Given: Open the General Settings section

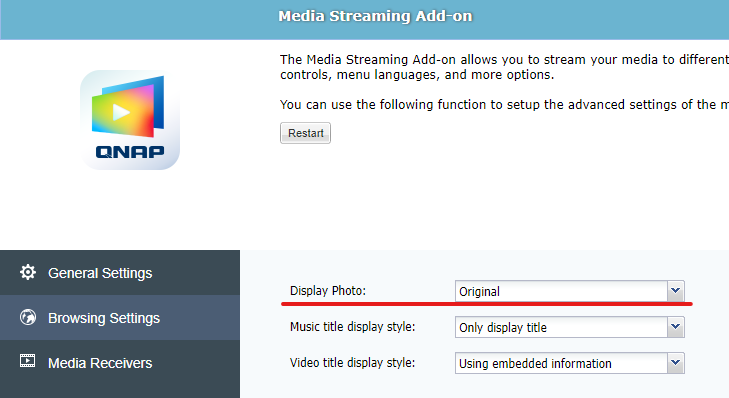Looking at the screenshot, I should pos(120,273).
